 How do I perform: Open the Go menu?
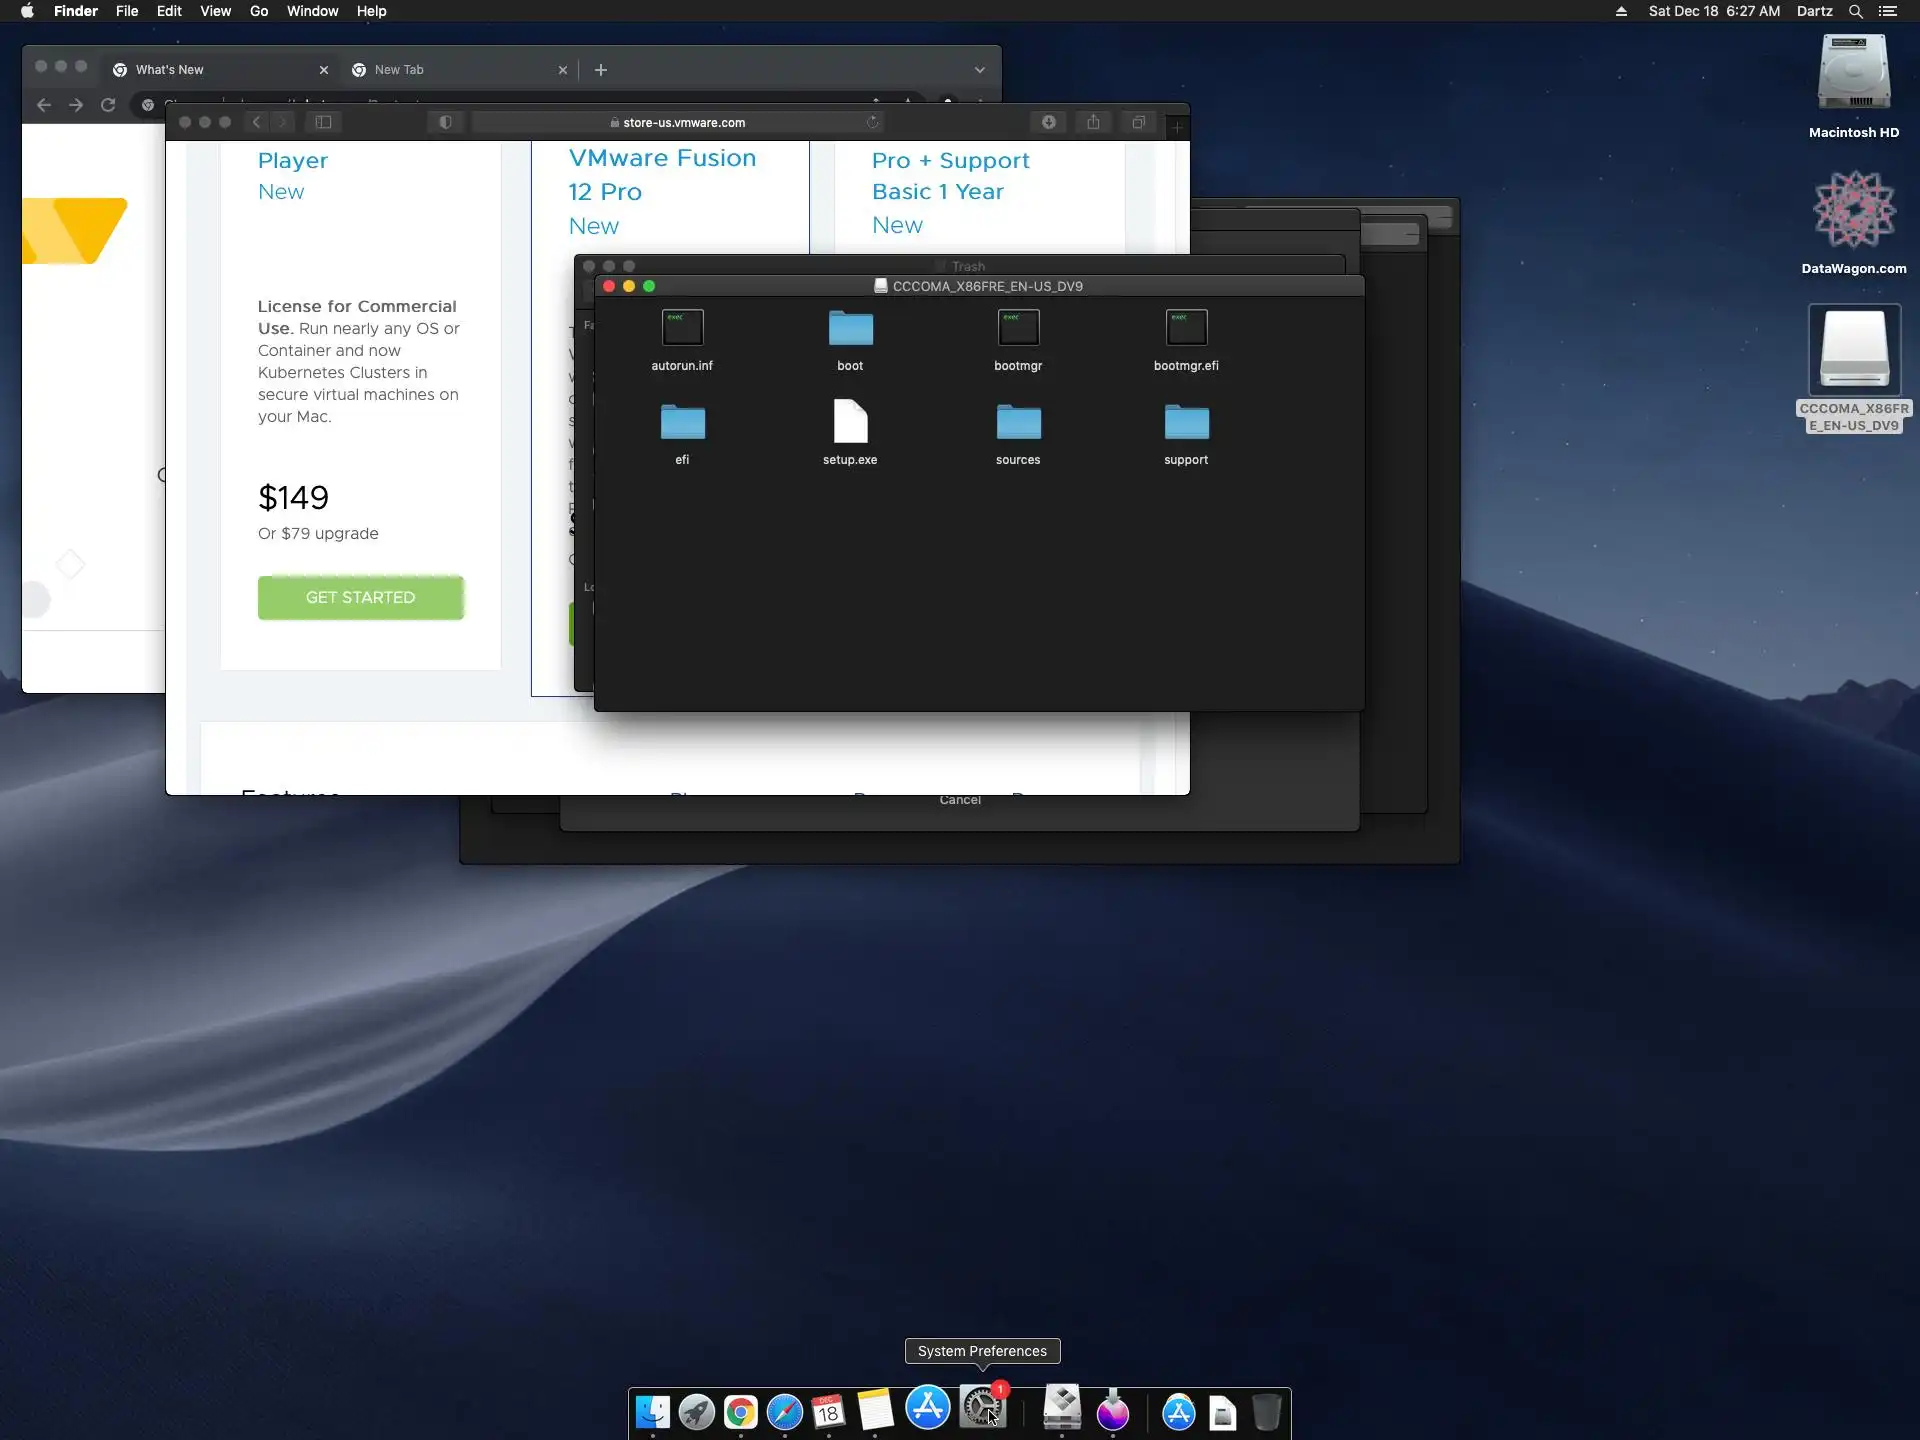pos(259,11)
